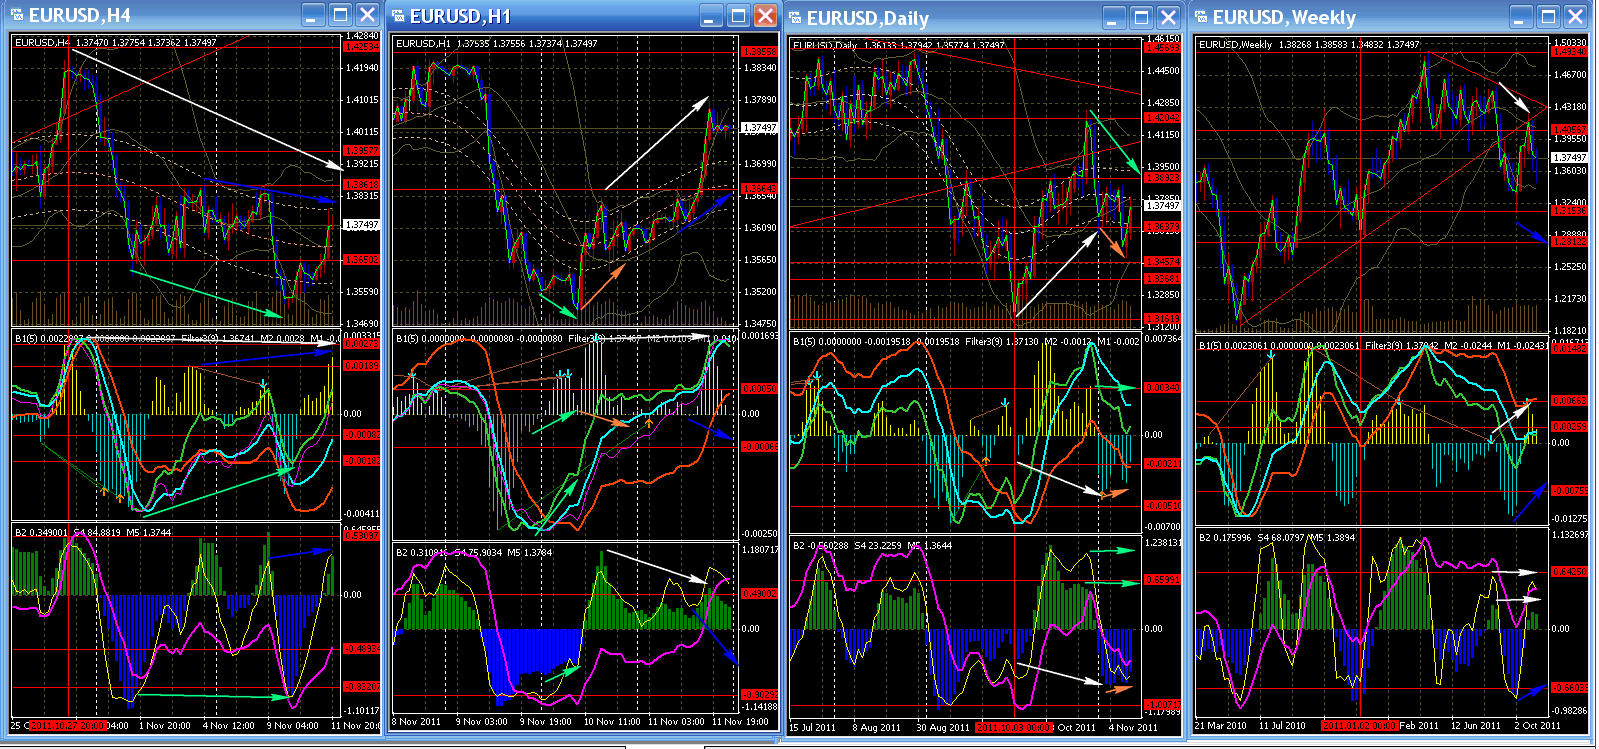The image size is (1599, 749).
Task: Click the H4 chart OHLC header label
Action: coord(115,43)
